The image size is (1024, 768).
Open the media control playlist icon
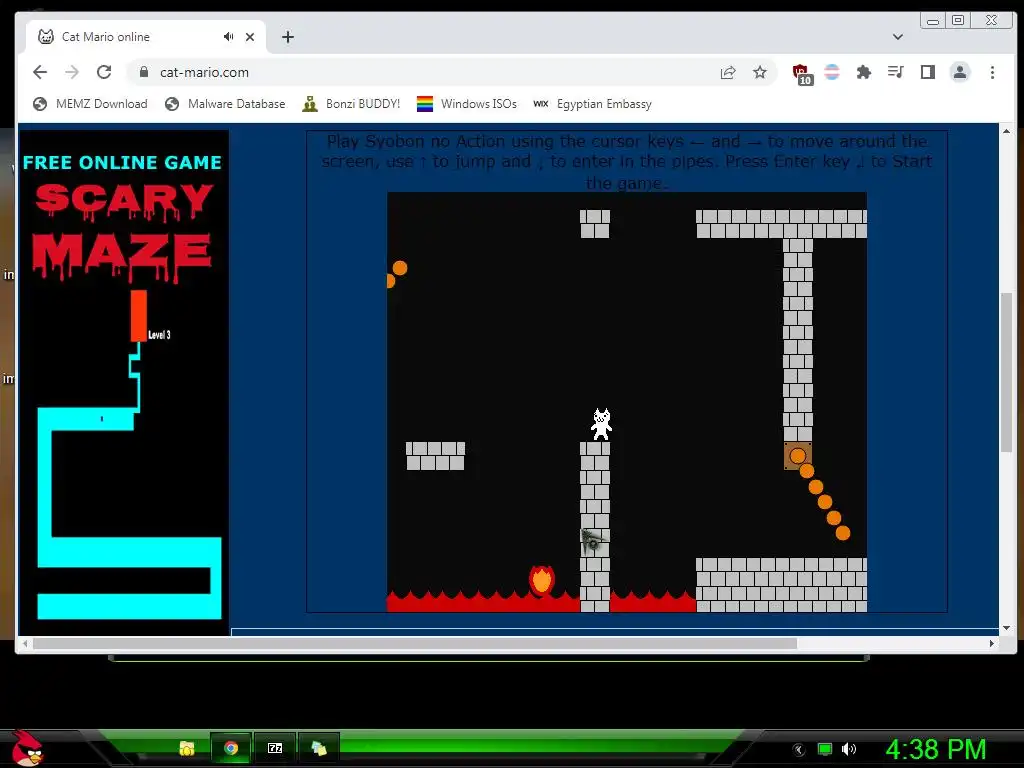tap(895, 72)
